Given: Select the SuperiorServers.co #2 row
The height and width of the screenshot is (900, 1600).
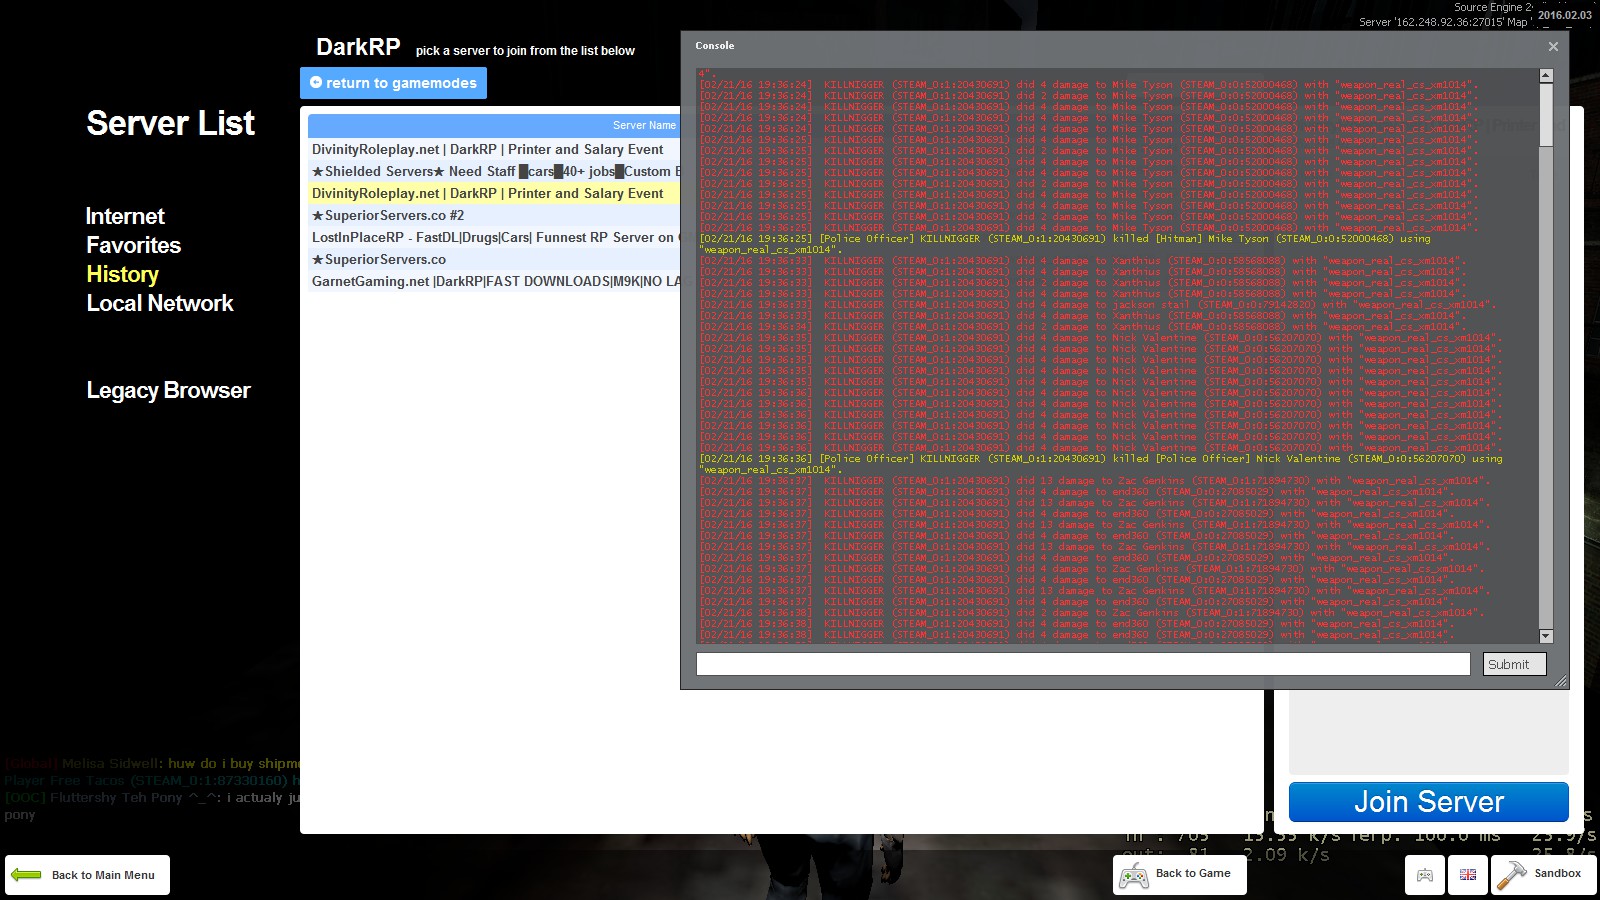Looking at the screenshot, I should (x=494, y=215).
